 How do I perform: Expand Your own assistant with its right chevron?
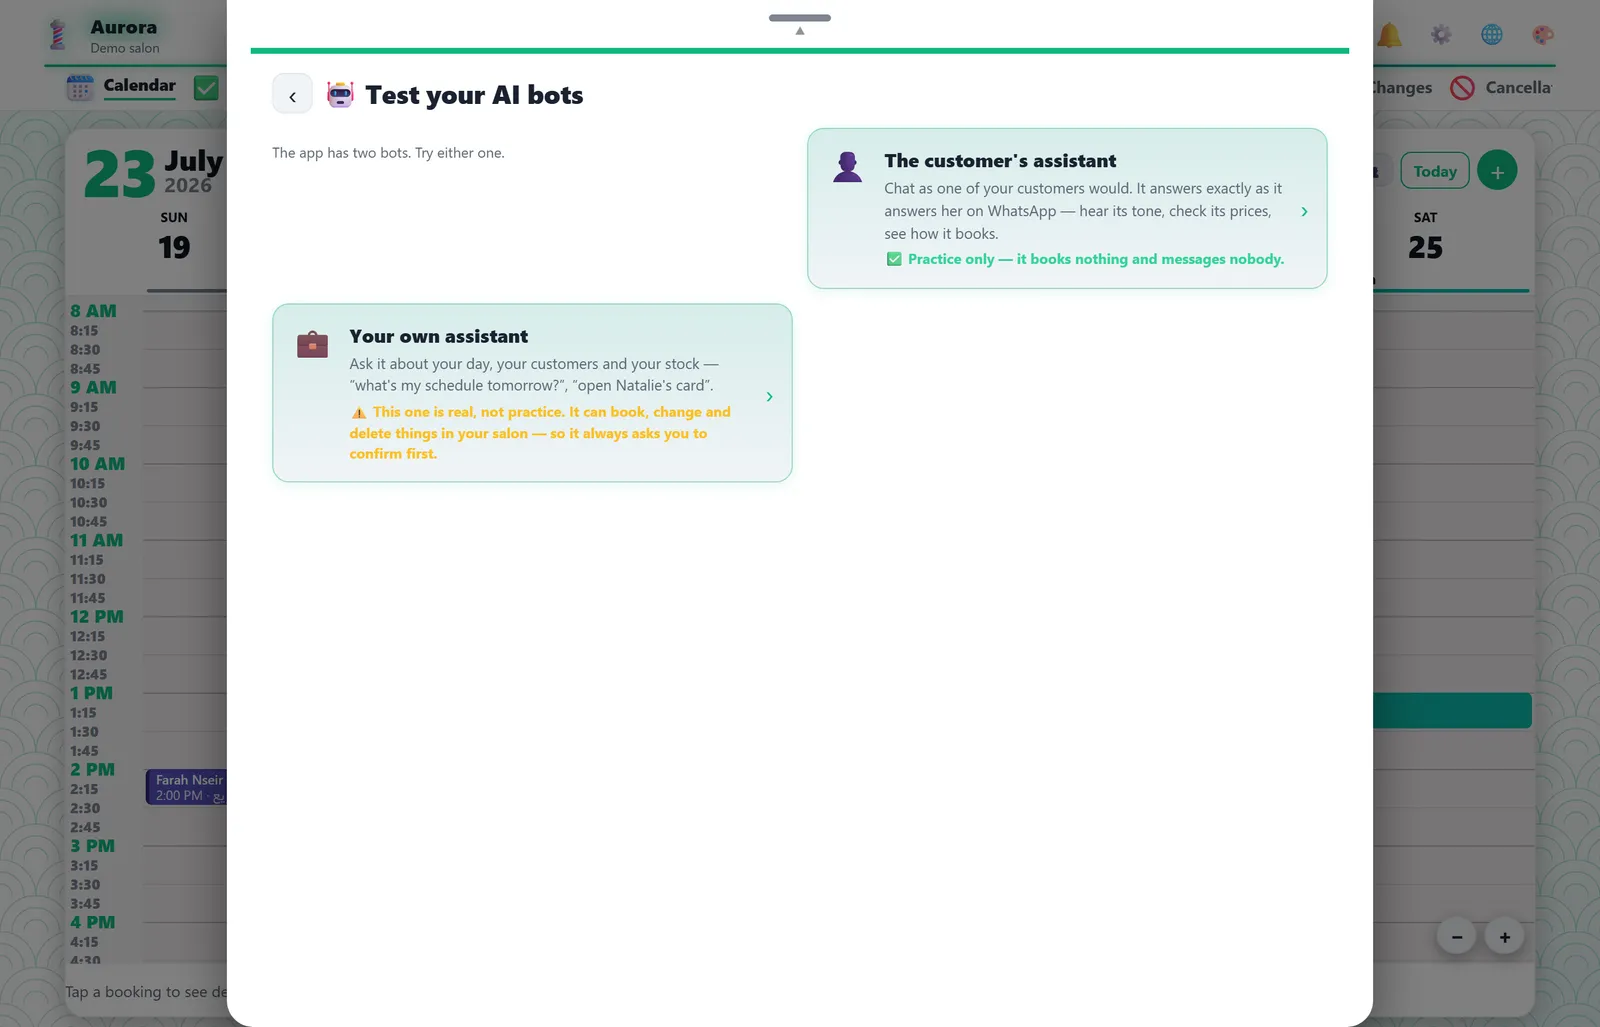coord(769,397)
